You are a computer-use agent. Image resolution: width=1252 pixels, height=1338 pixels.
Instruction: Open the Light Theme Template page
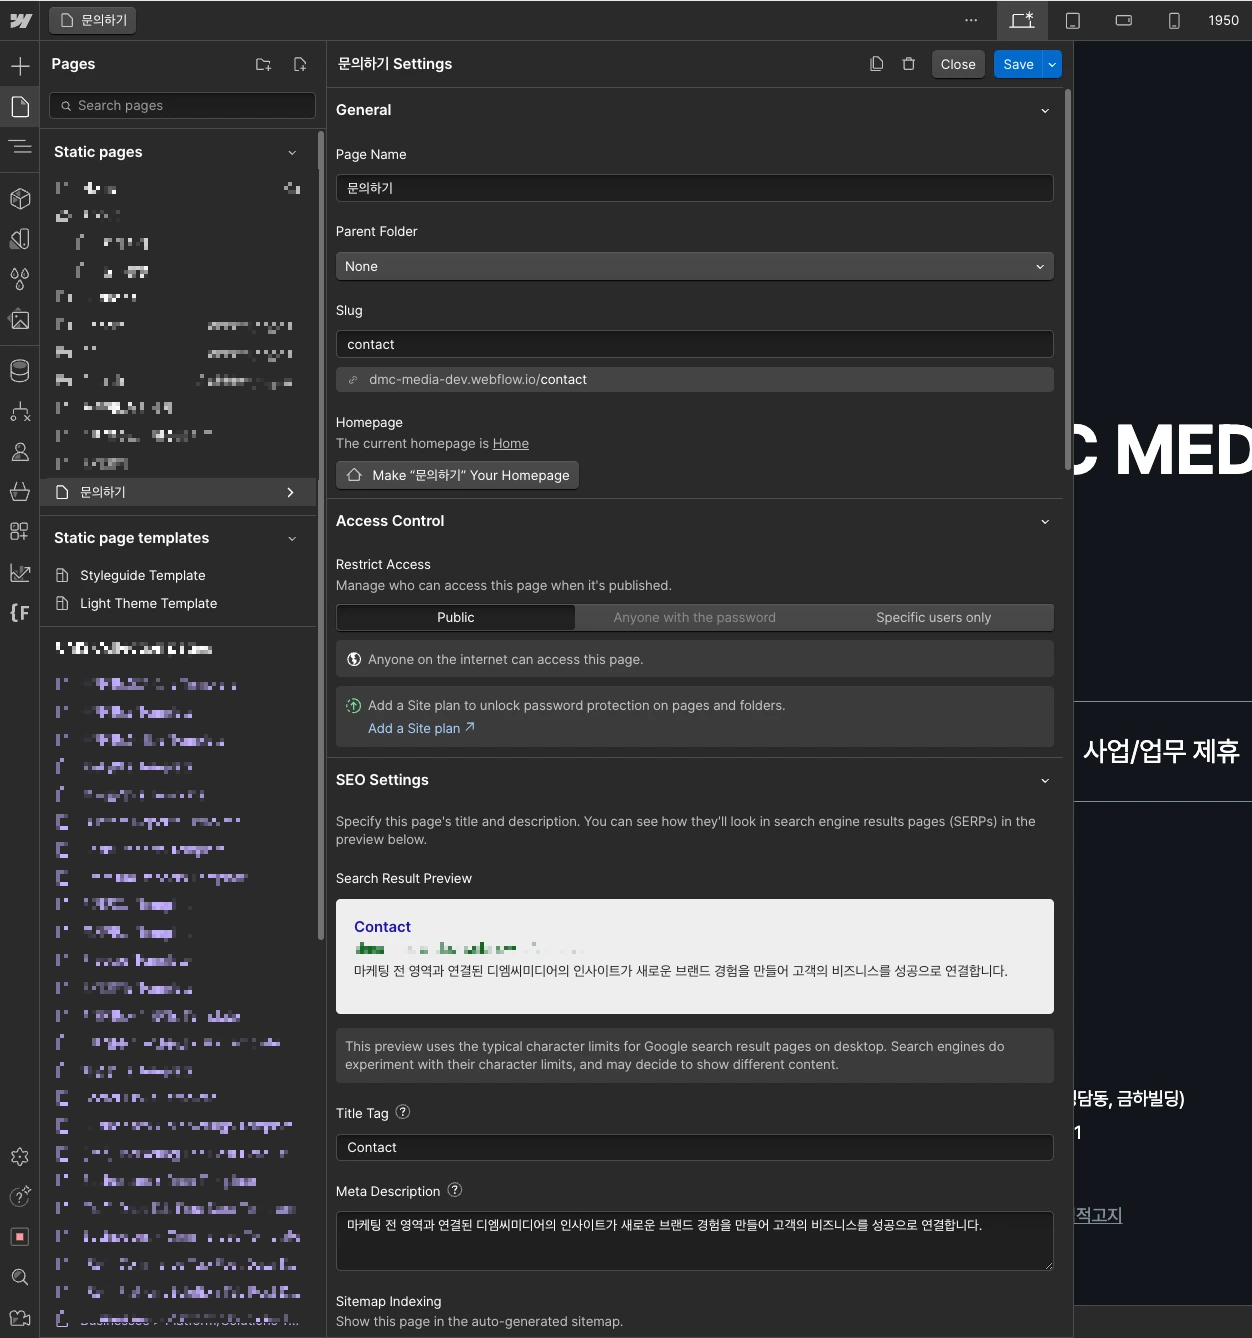pos(148,603)
